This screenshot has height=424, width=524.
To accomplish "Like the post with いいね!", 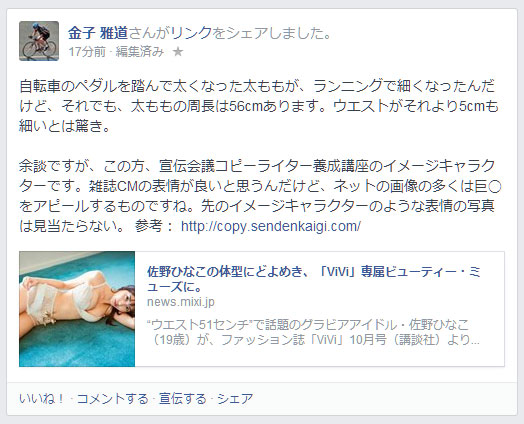I will (42, 399).
